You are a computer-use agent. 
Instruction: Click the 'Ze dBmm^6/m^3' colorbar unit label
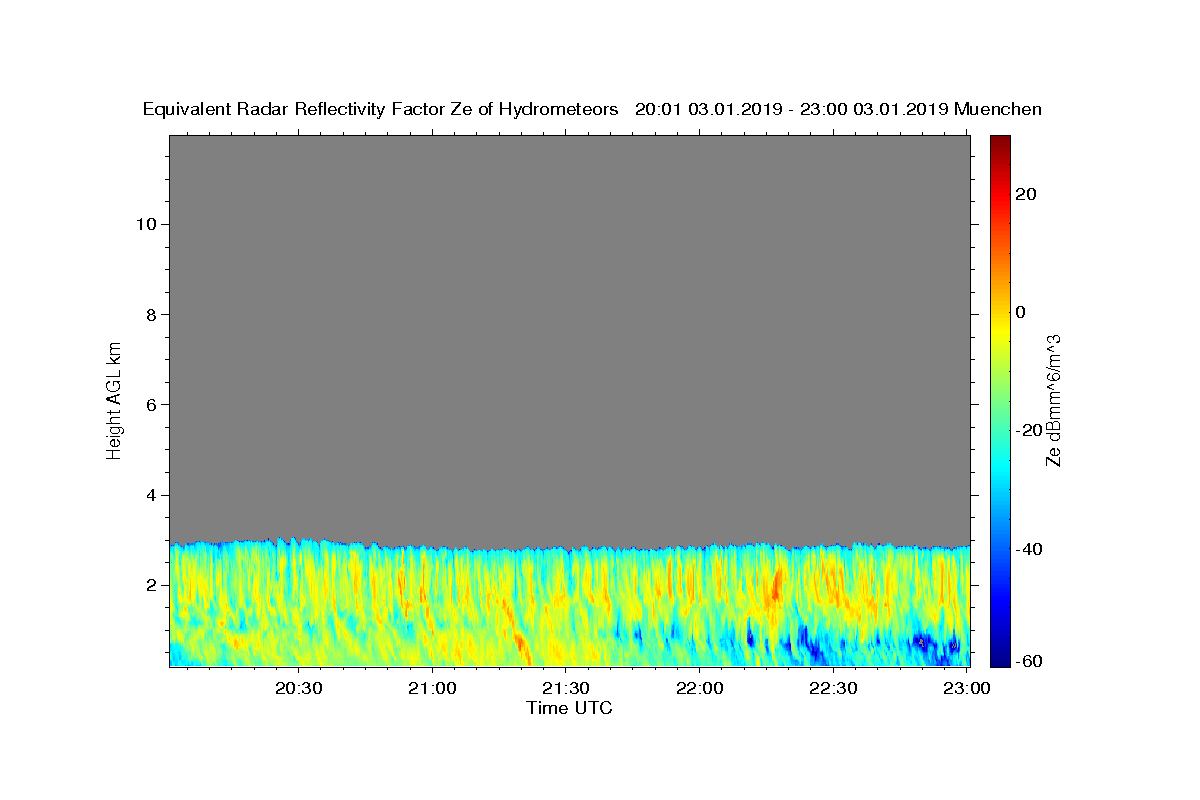tap(1052, 400)
